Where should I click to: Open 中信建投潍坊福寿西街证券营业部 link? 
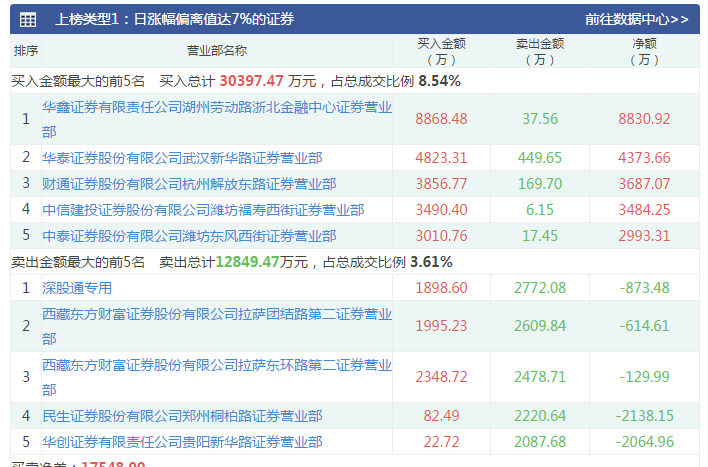(203, 210)
